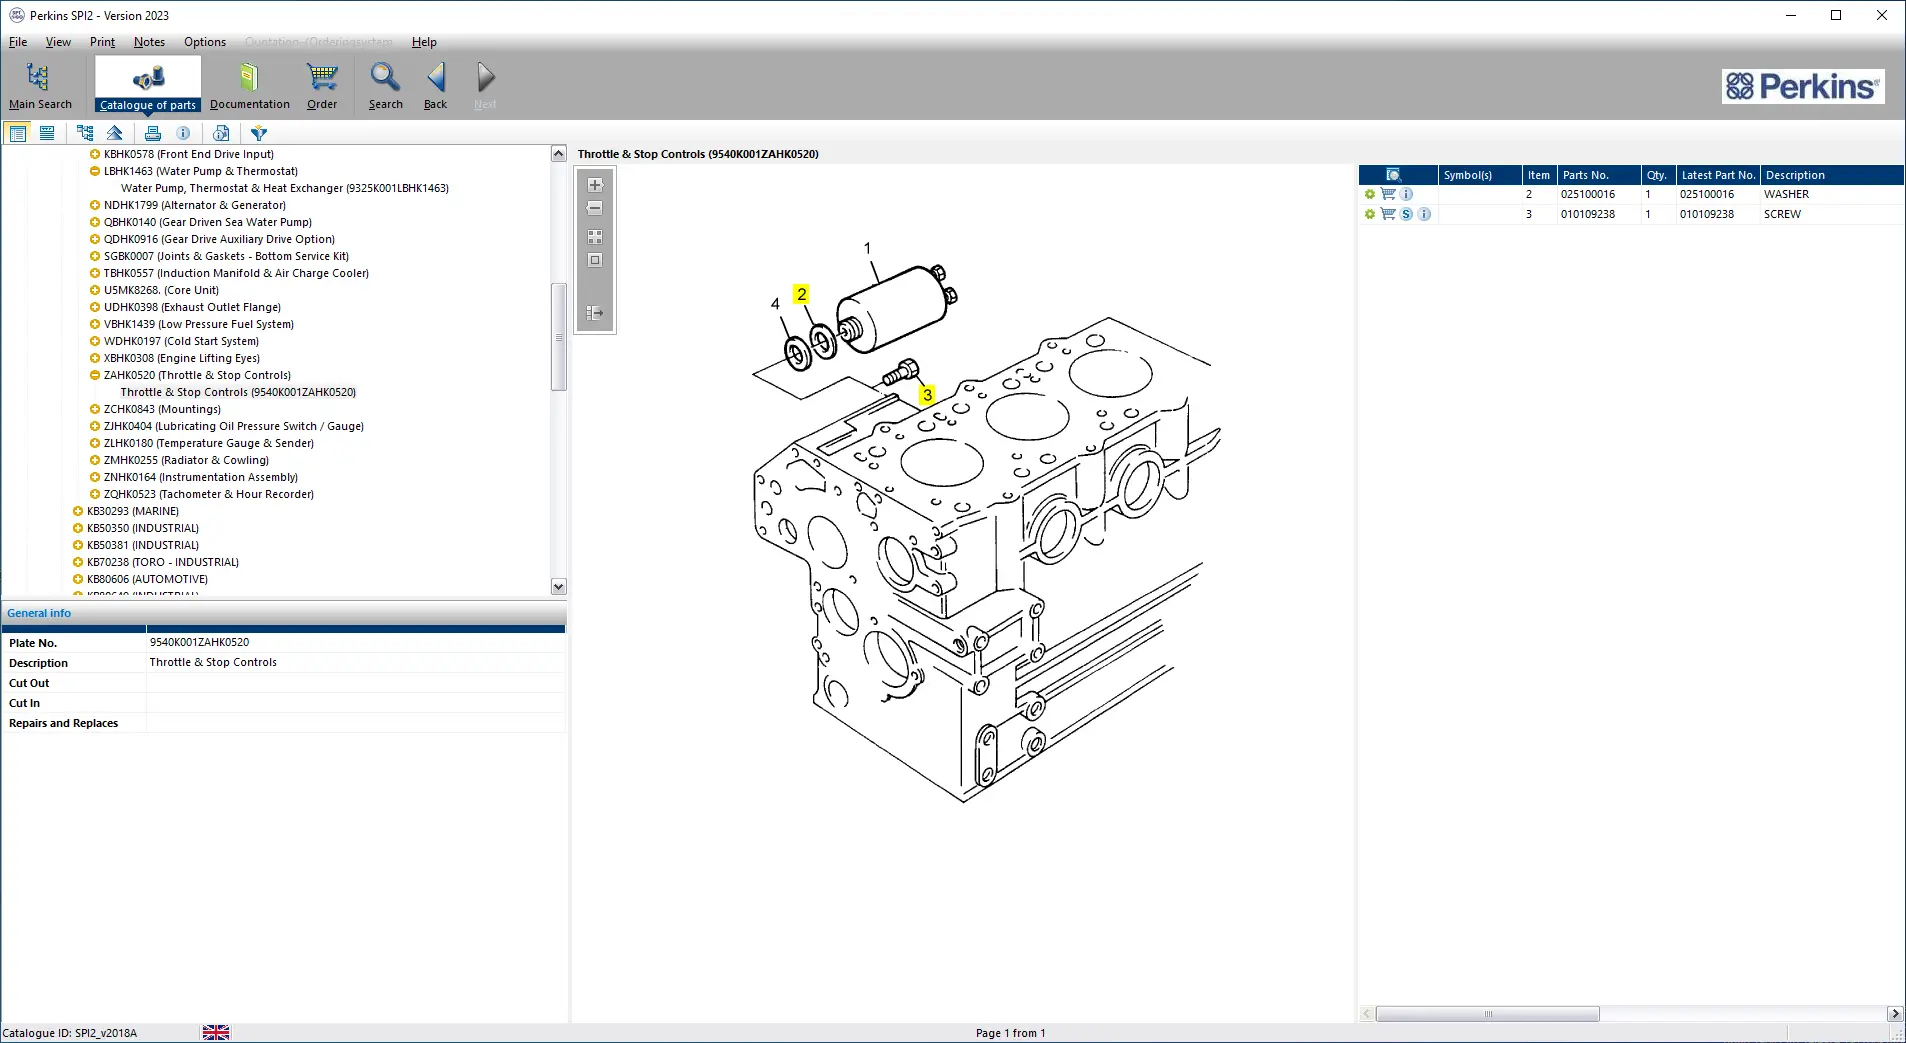The height and width of the screenshot is (1043, 1906).
Task: Click the info icon for SCREW row
Action: point(1425,214)
